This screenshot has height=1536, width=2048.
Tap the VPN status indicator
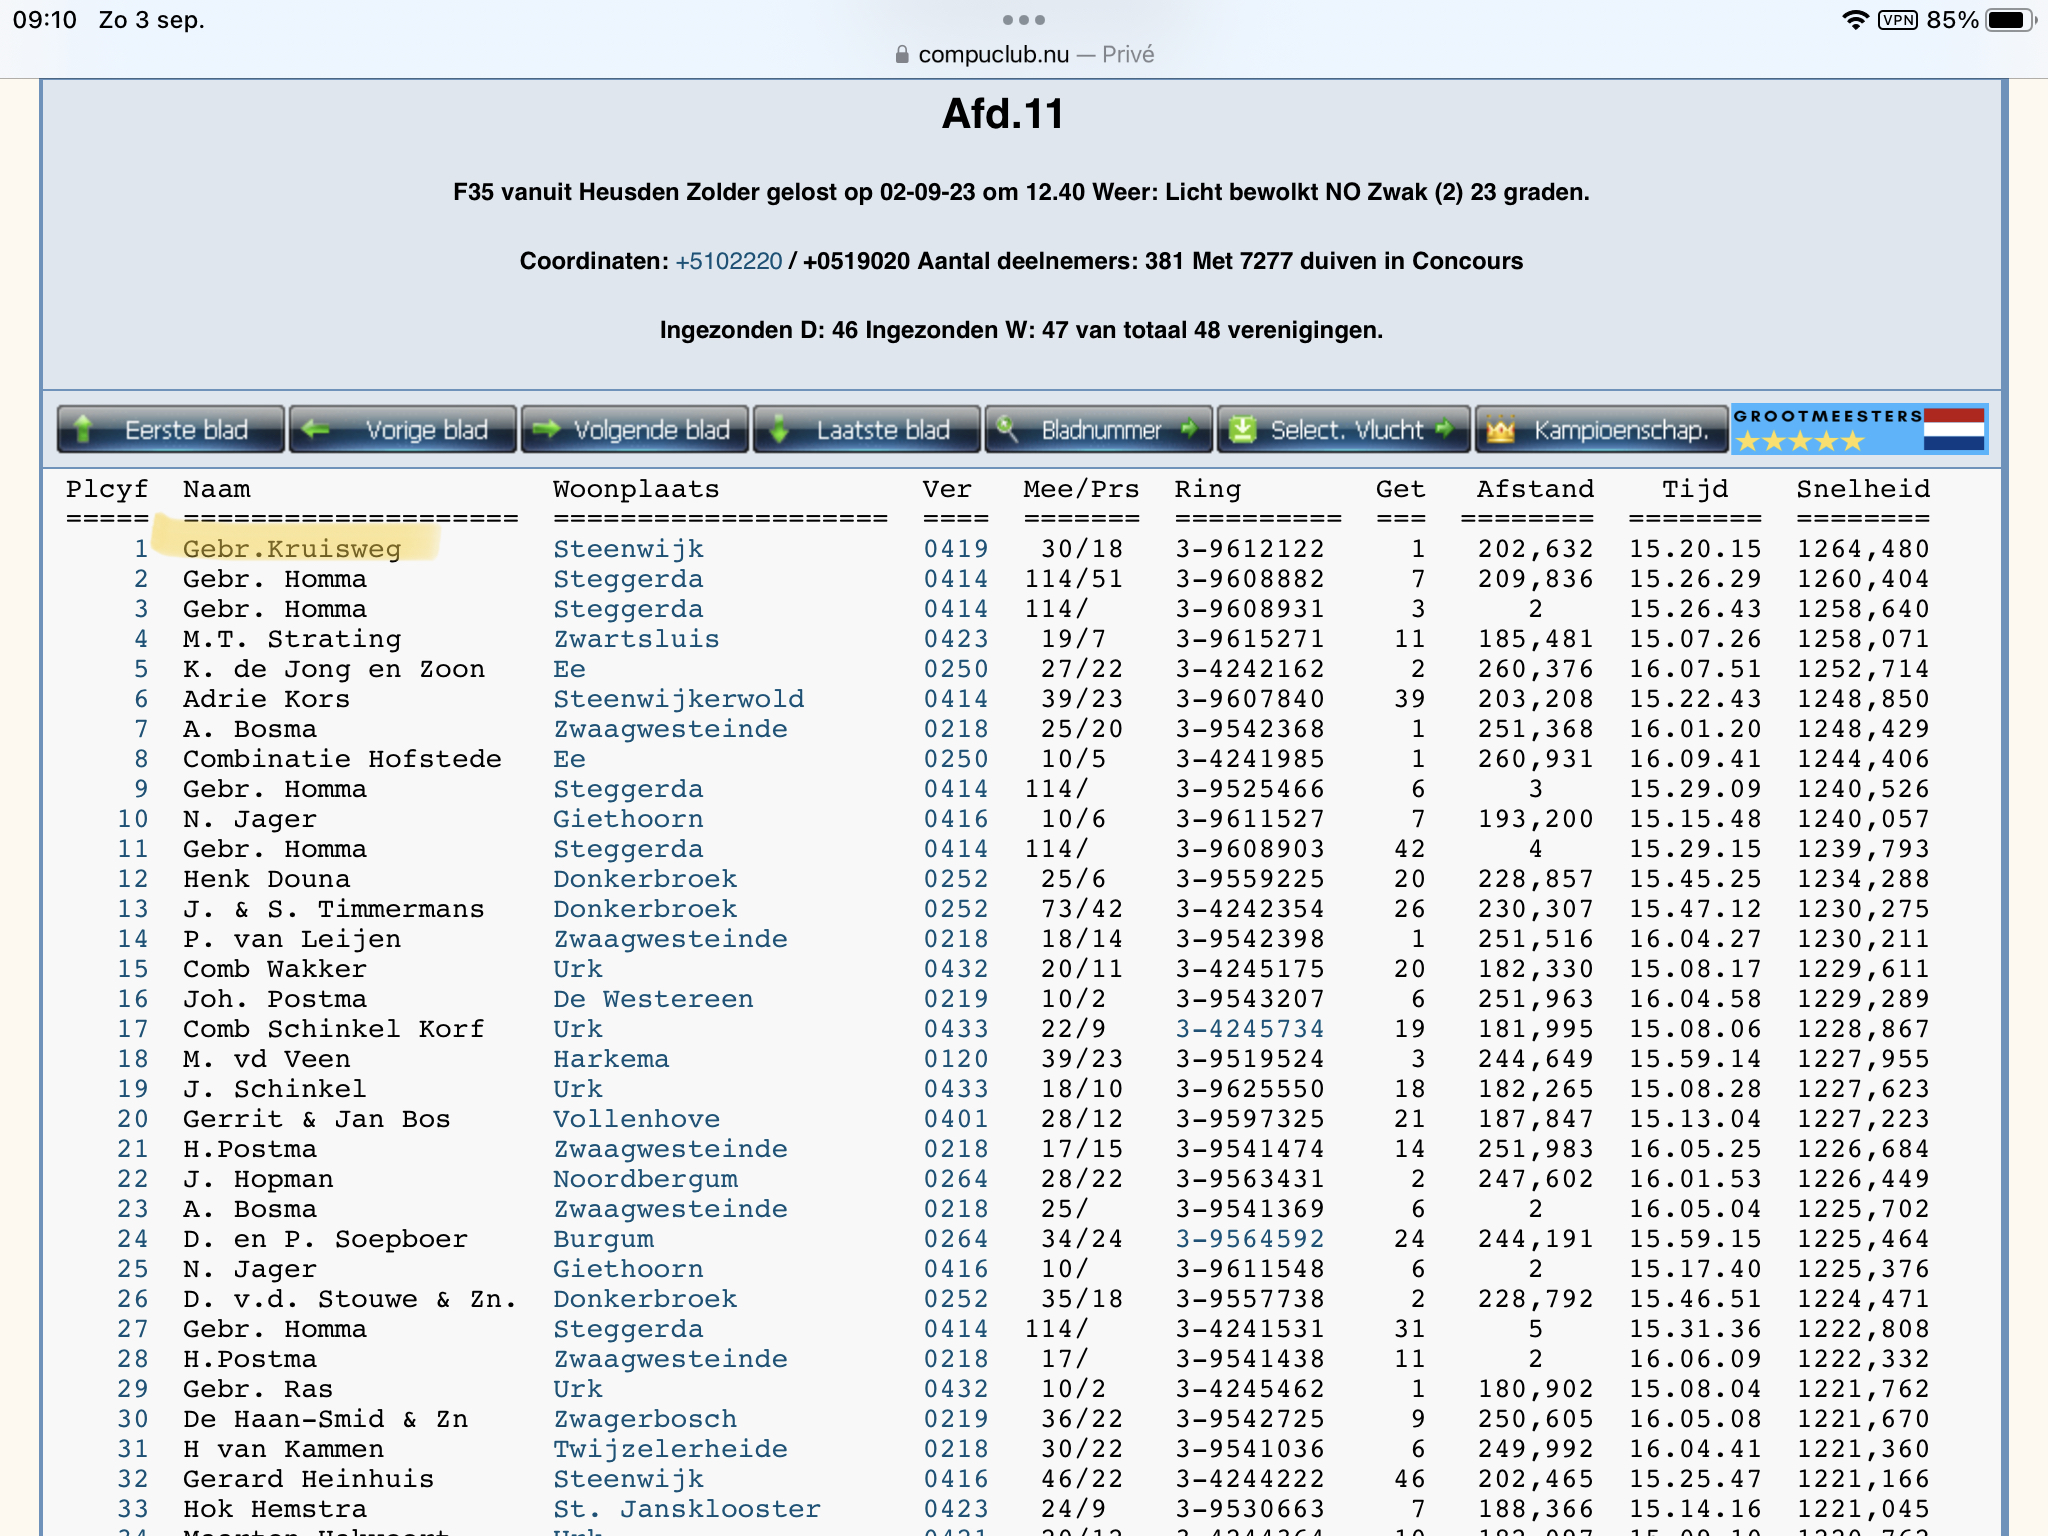(x=1897, y=20)
